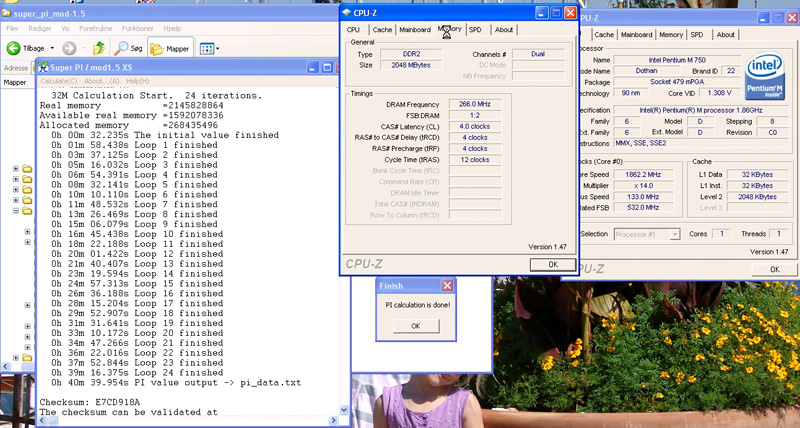Click the PI value output pi_data.txt line
This screenshot has height=428, width=800.
[176, 383]
